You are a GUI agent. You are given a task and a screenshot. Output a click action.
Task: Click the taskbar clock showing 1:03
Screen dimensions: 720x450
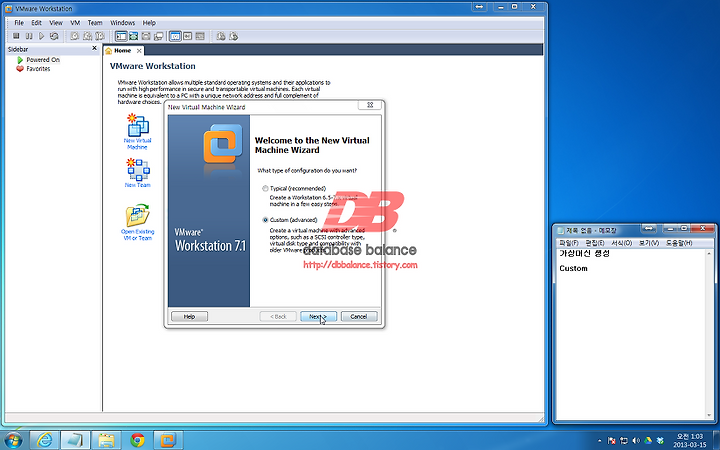pyautogui.click(x=690, y=440)
